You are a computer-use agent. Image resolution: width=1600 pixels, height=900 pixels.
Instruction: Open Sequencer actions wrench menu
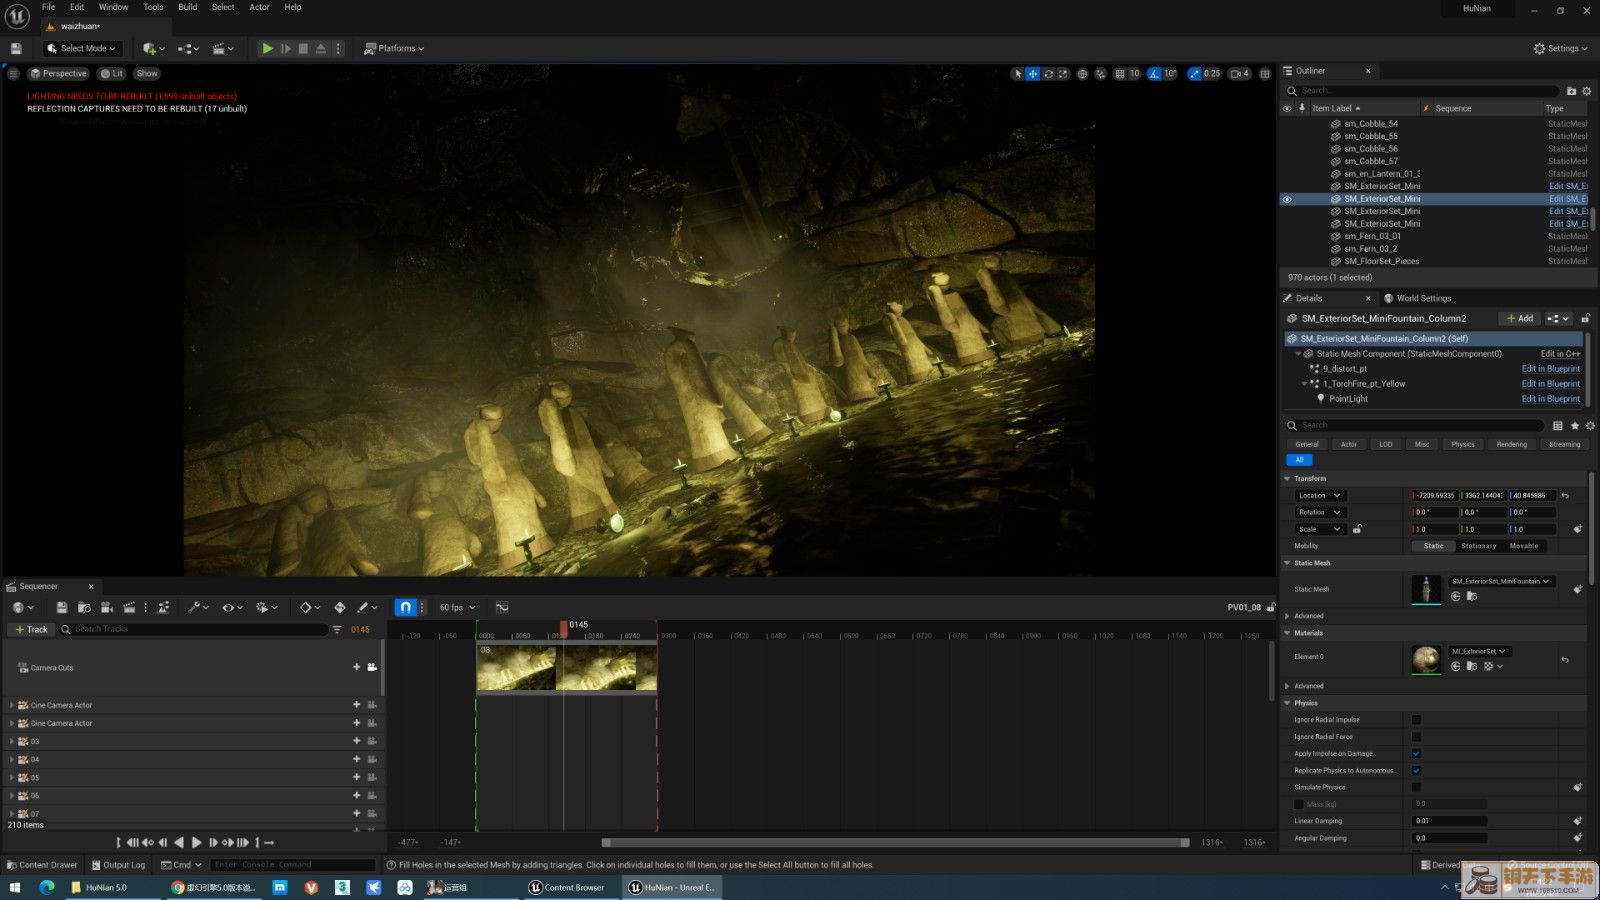(x=198, y=607)
